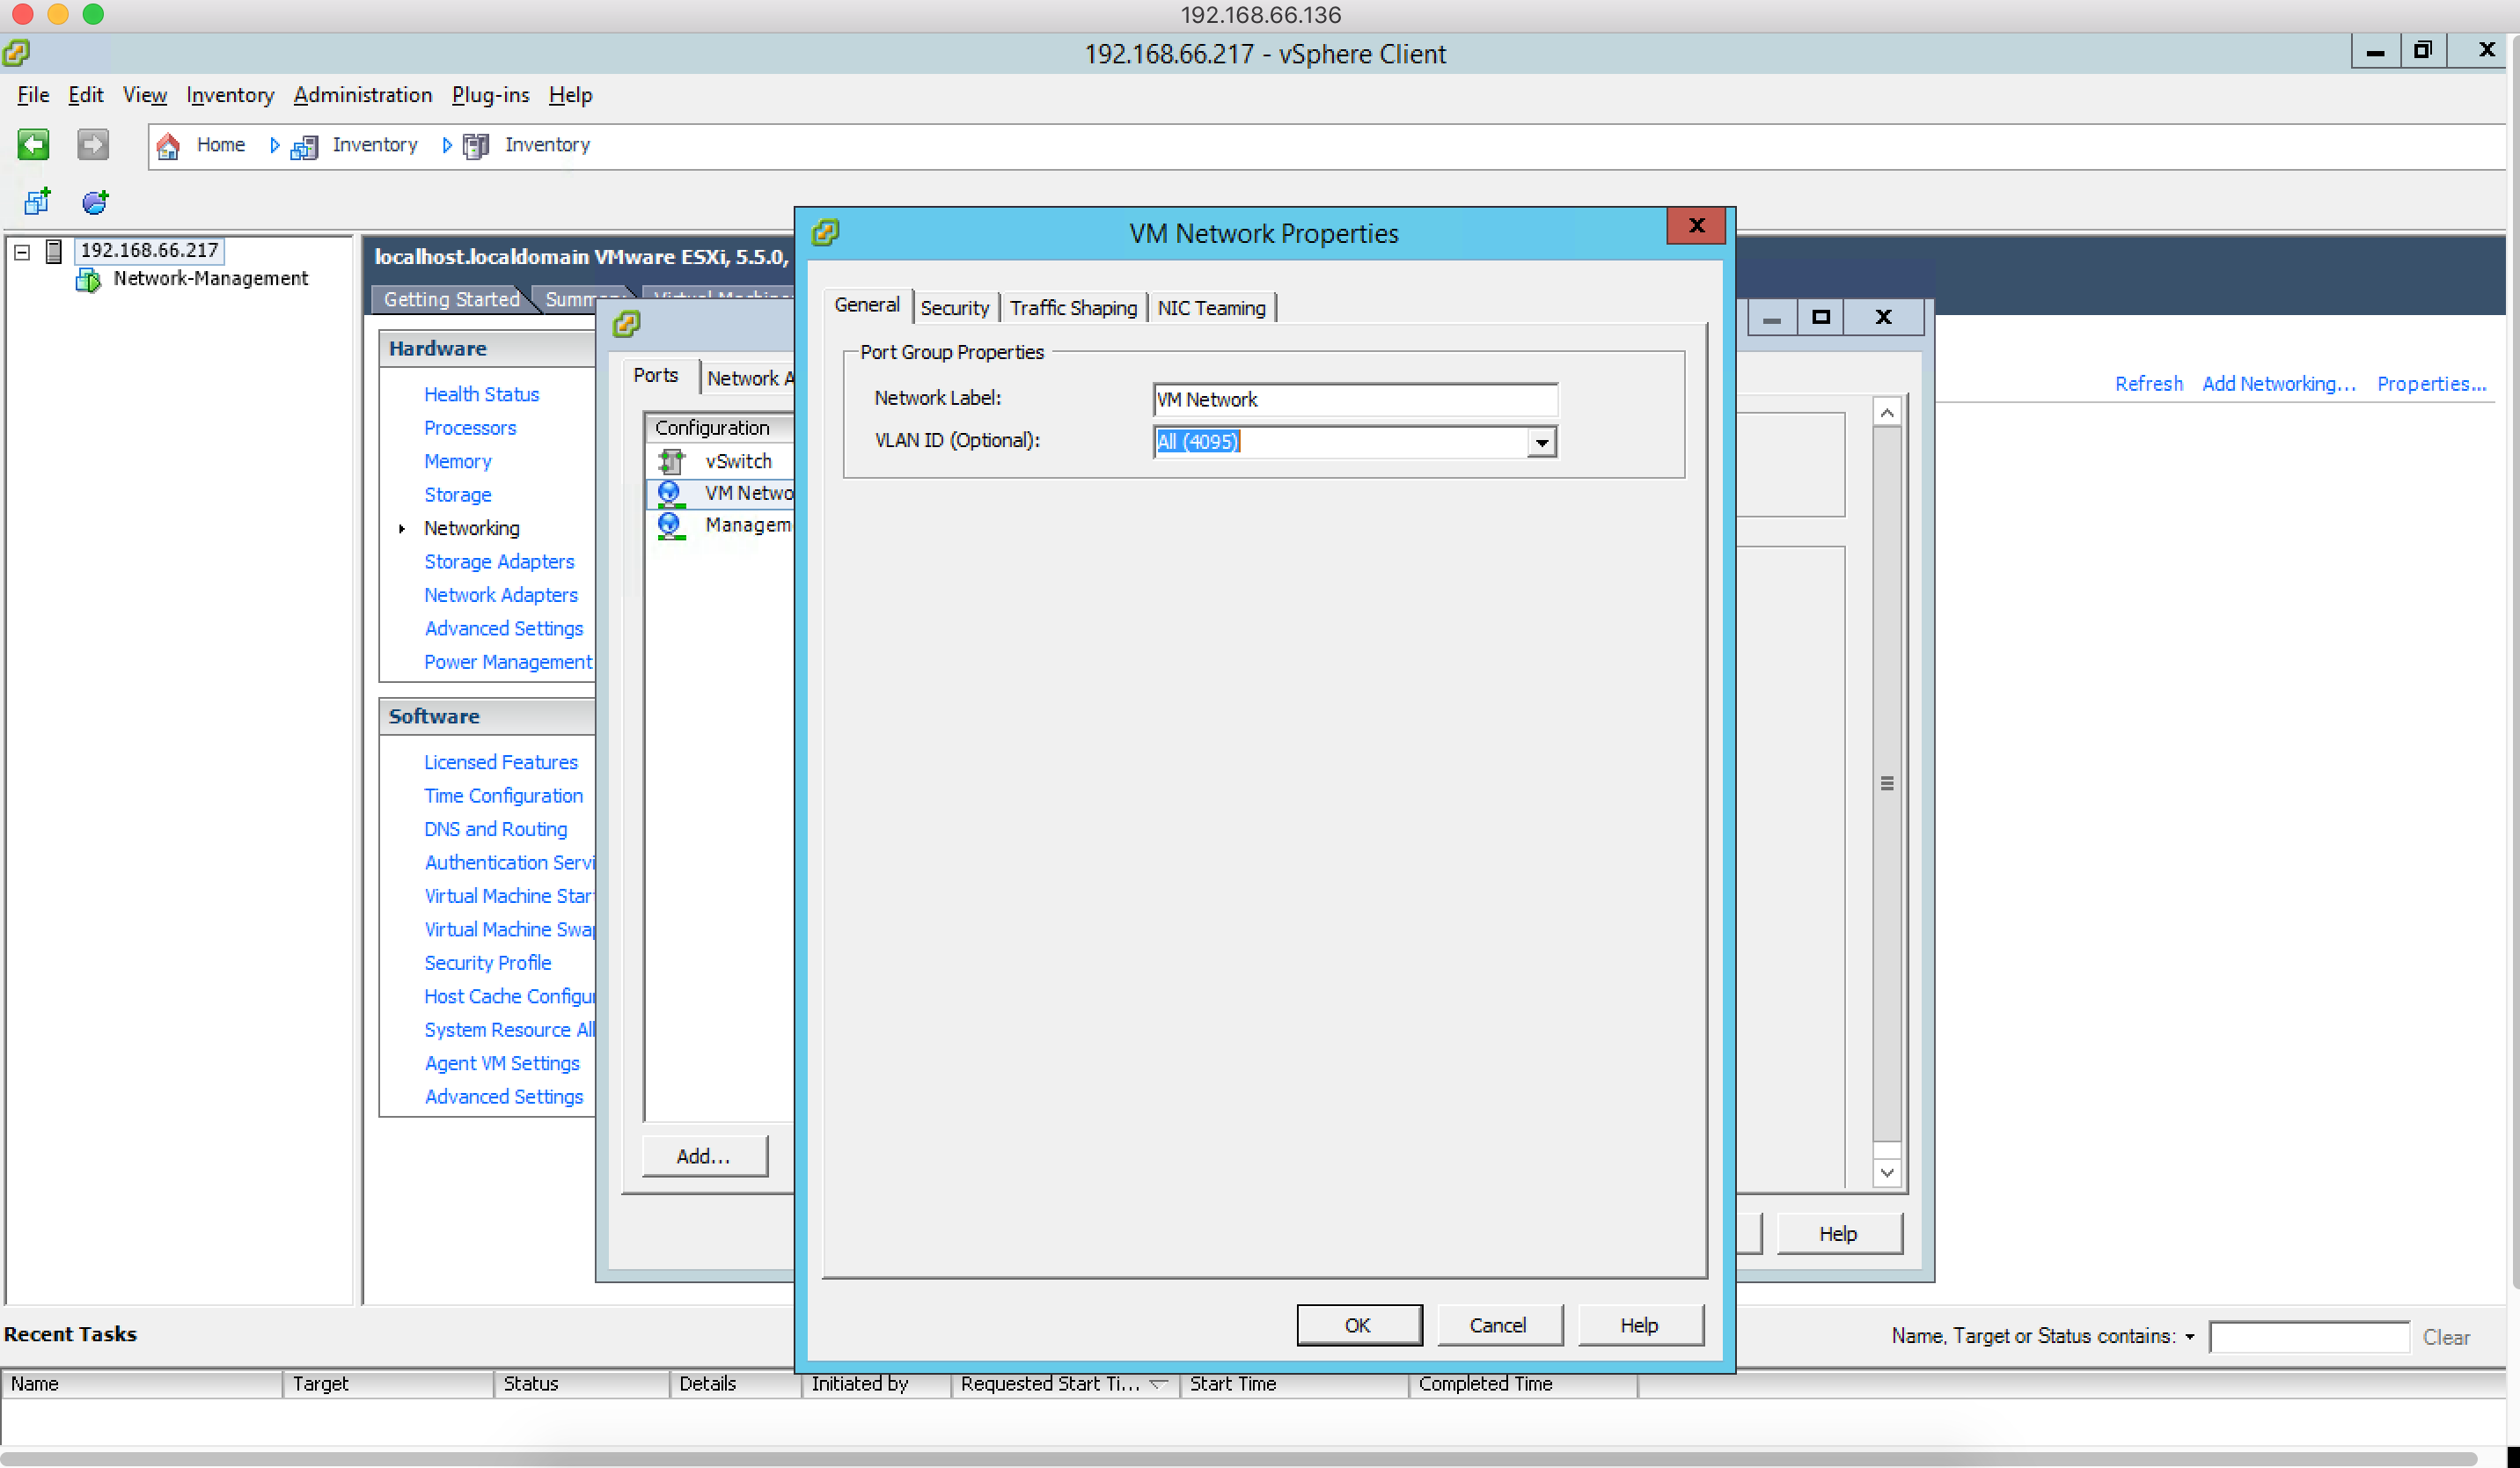Collapse the 192.168.66.217 tree node
The width and height of the screenshot is (2520, 1468).
tap(22, 252)
